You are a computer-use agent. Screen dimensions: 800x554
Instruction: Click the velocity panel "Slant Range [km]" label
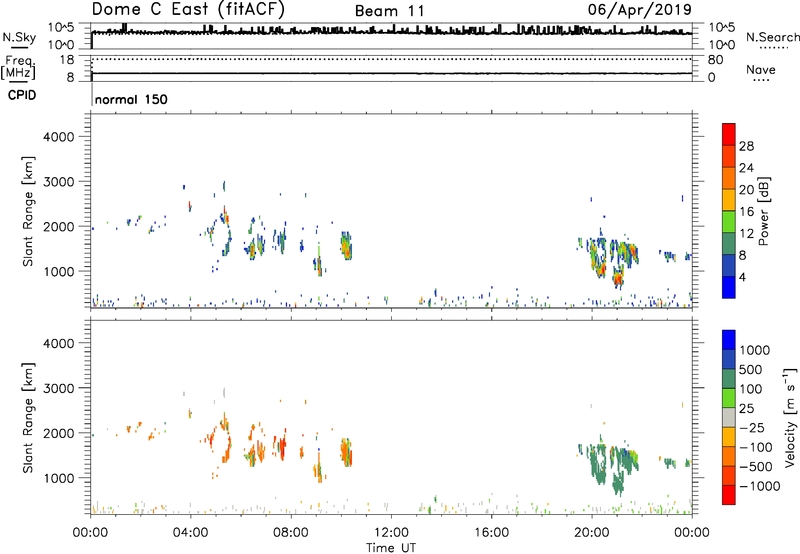click(28, 418)
